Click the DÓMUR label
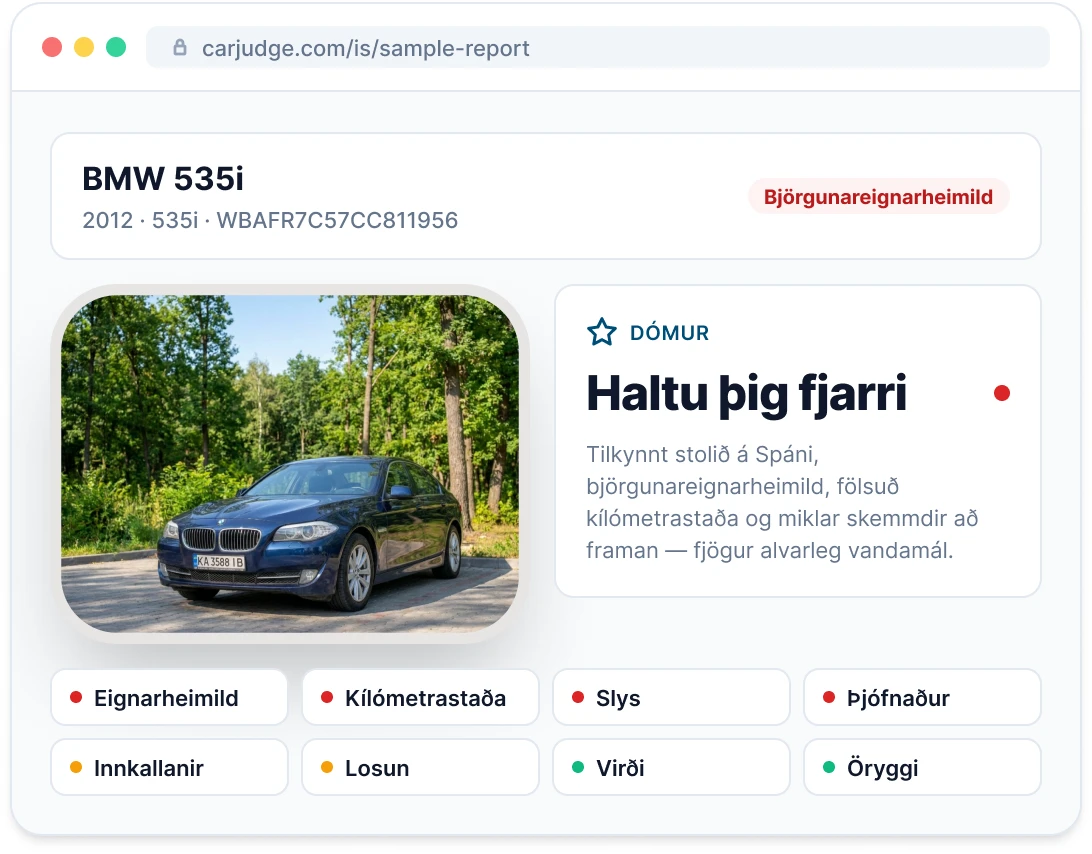This screenshot has width=1092, height=854. [x=669, y=333]
